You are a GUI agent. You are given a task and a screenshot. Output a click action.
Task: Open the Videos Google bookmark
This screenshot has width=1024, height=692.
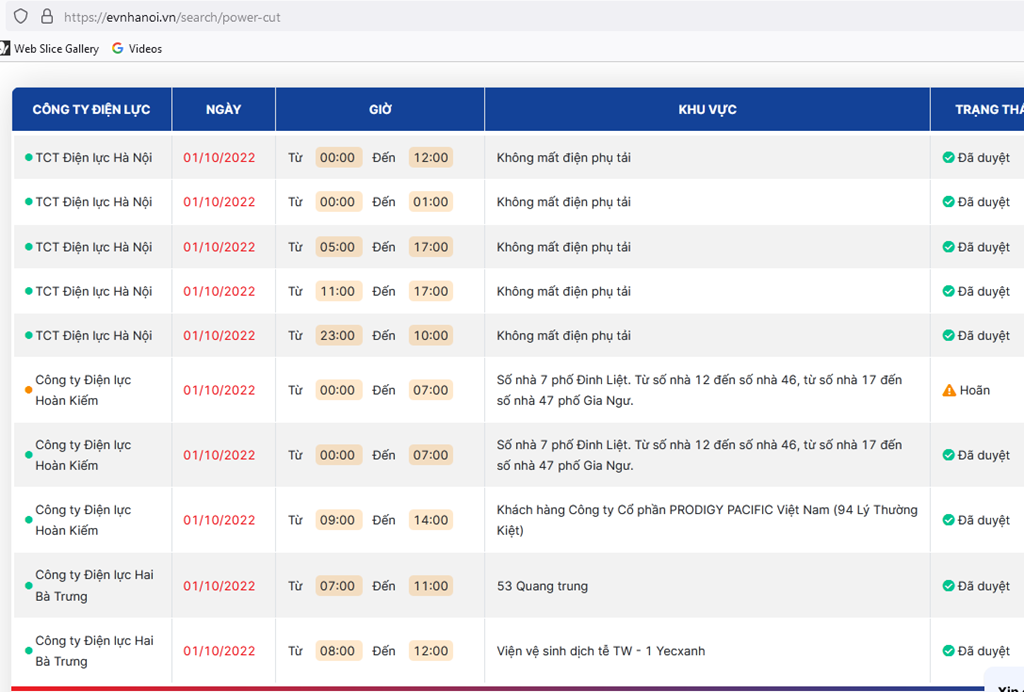tap(137, 48)
